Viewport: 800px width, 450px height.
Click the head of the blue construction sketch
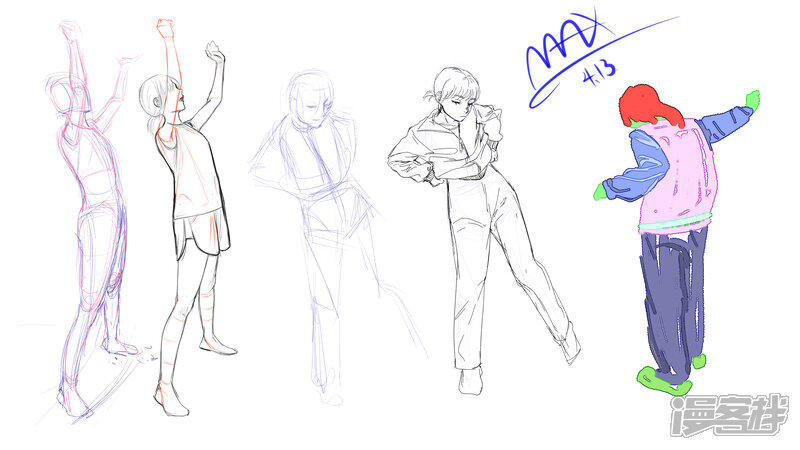[x=312, y=98]
